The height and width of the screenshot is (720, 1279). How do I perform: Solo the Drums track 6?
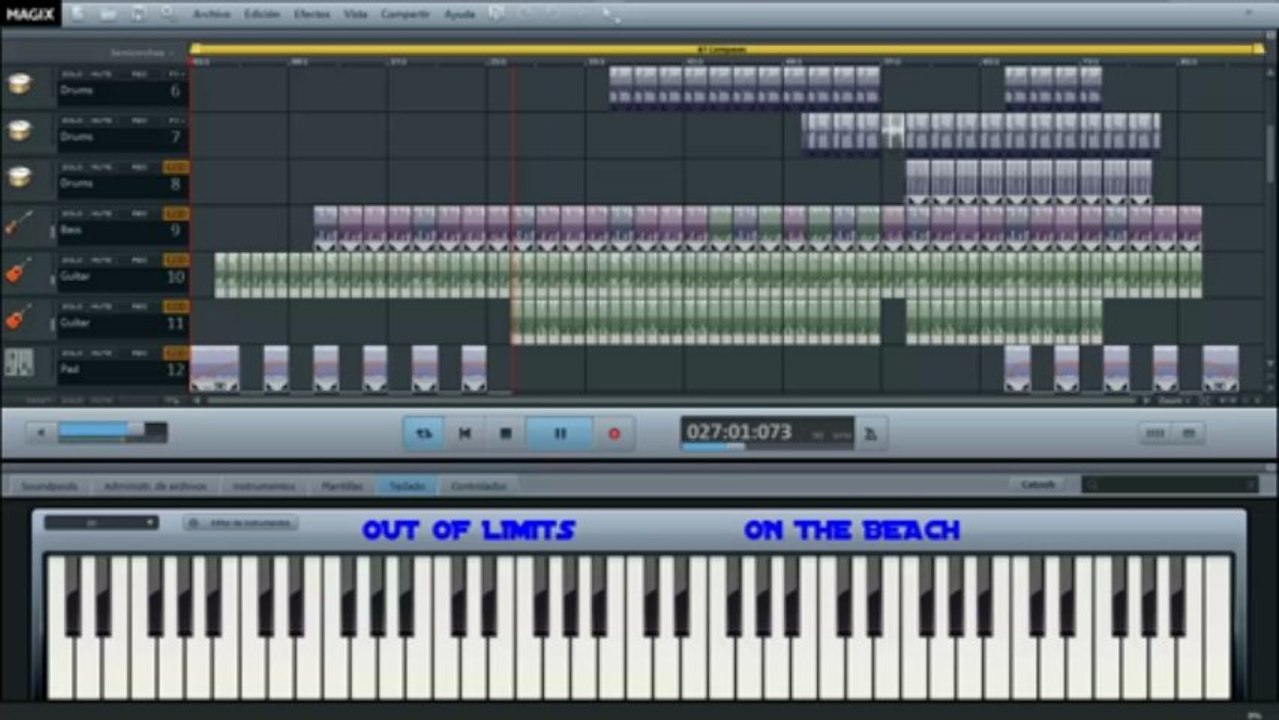coord(72,74)
